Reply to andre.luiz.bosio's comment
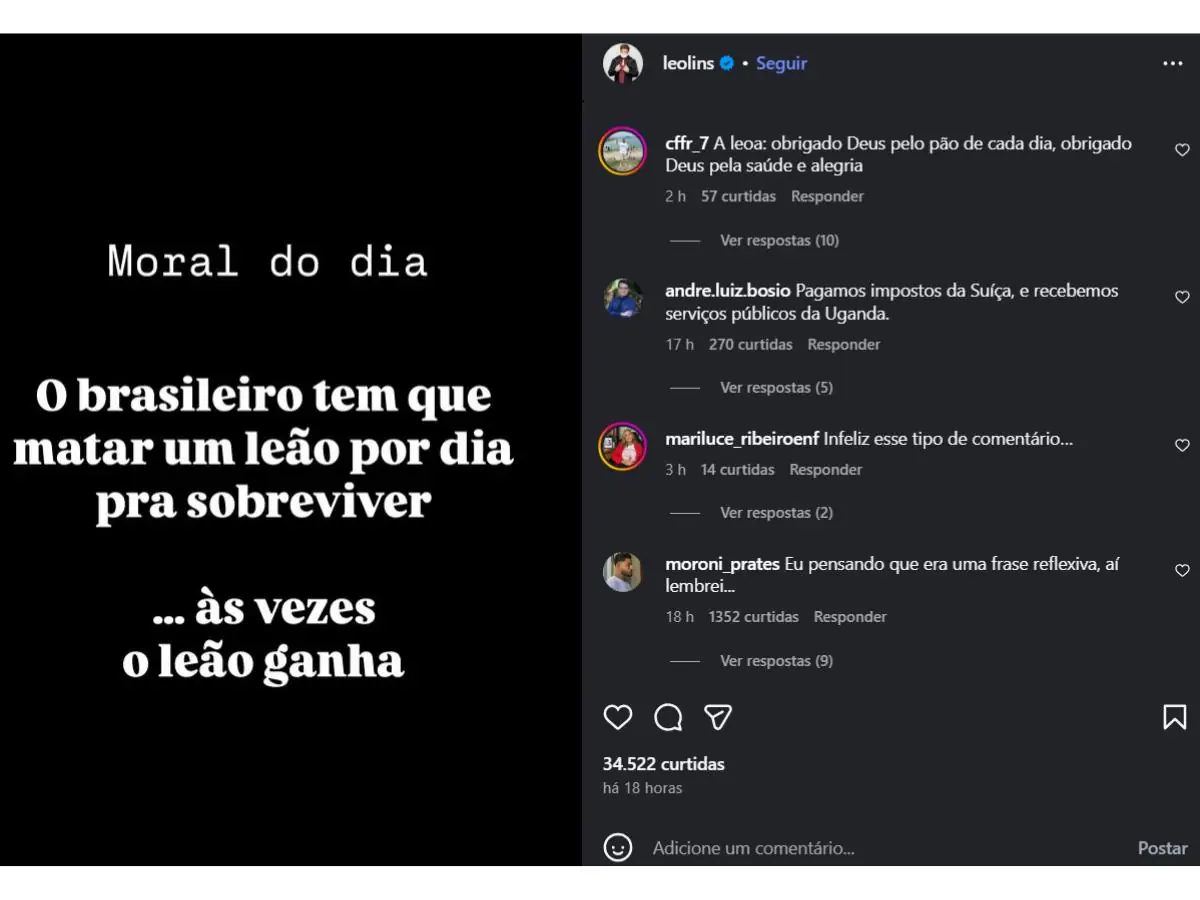 tap(844, 344)
